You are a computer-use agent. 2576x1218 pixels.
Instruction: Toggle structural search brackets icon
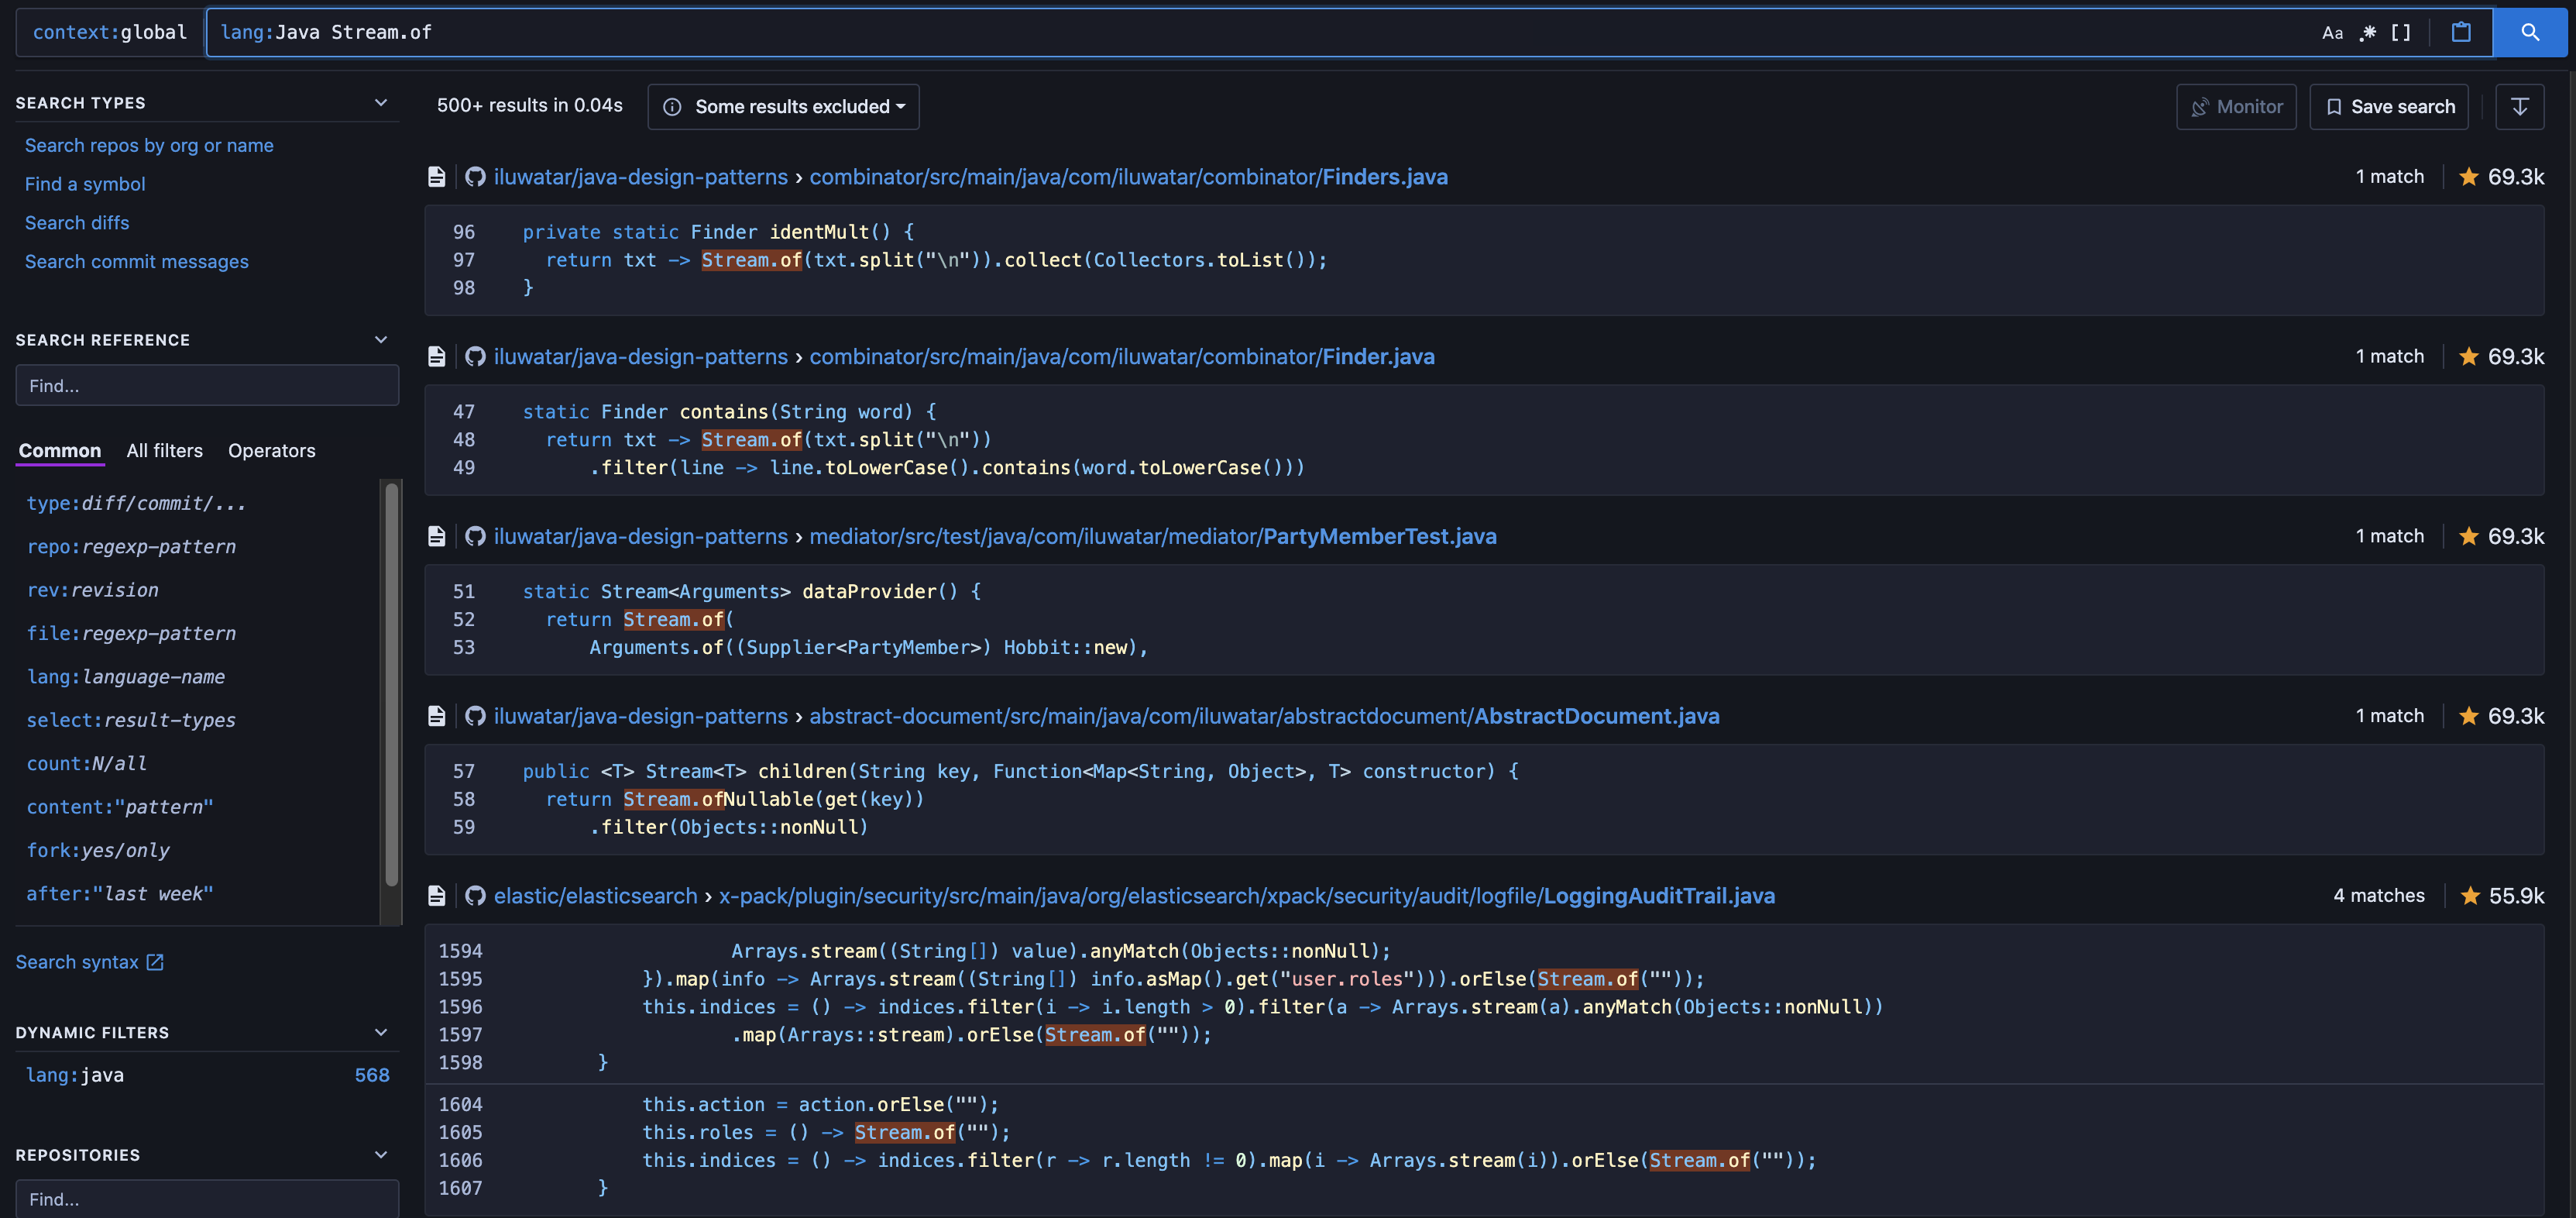point(2401,33)
